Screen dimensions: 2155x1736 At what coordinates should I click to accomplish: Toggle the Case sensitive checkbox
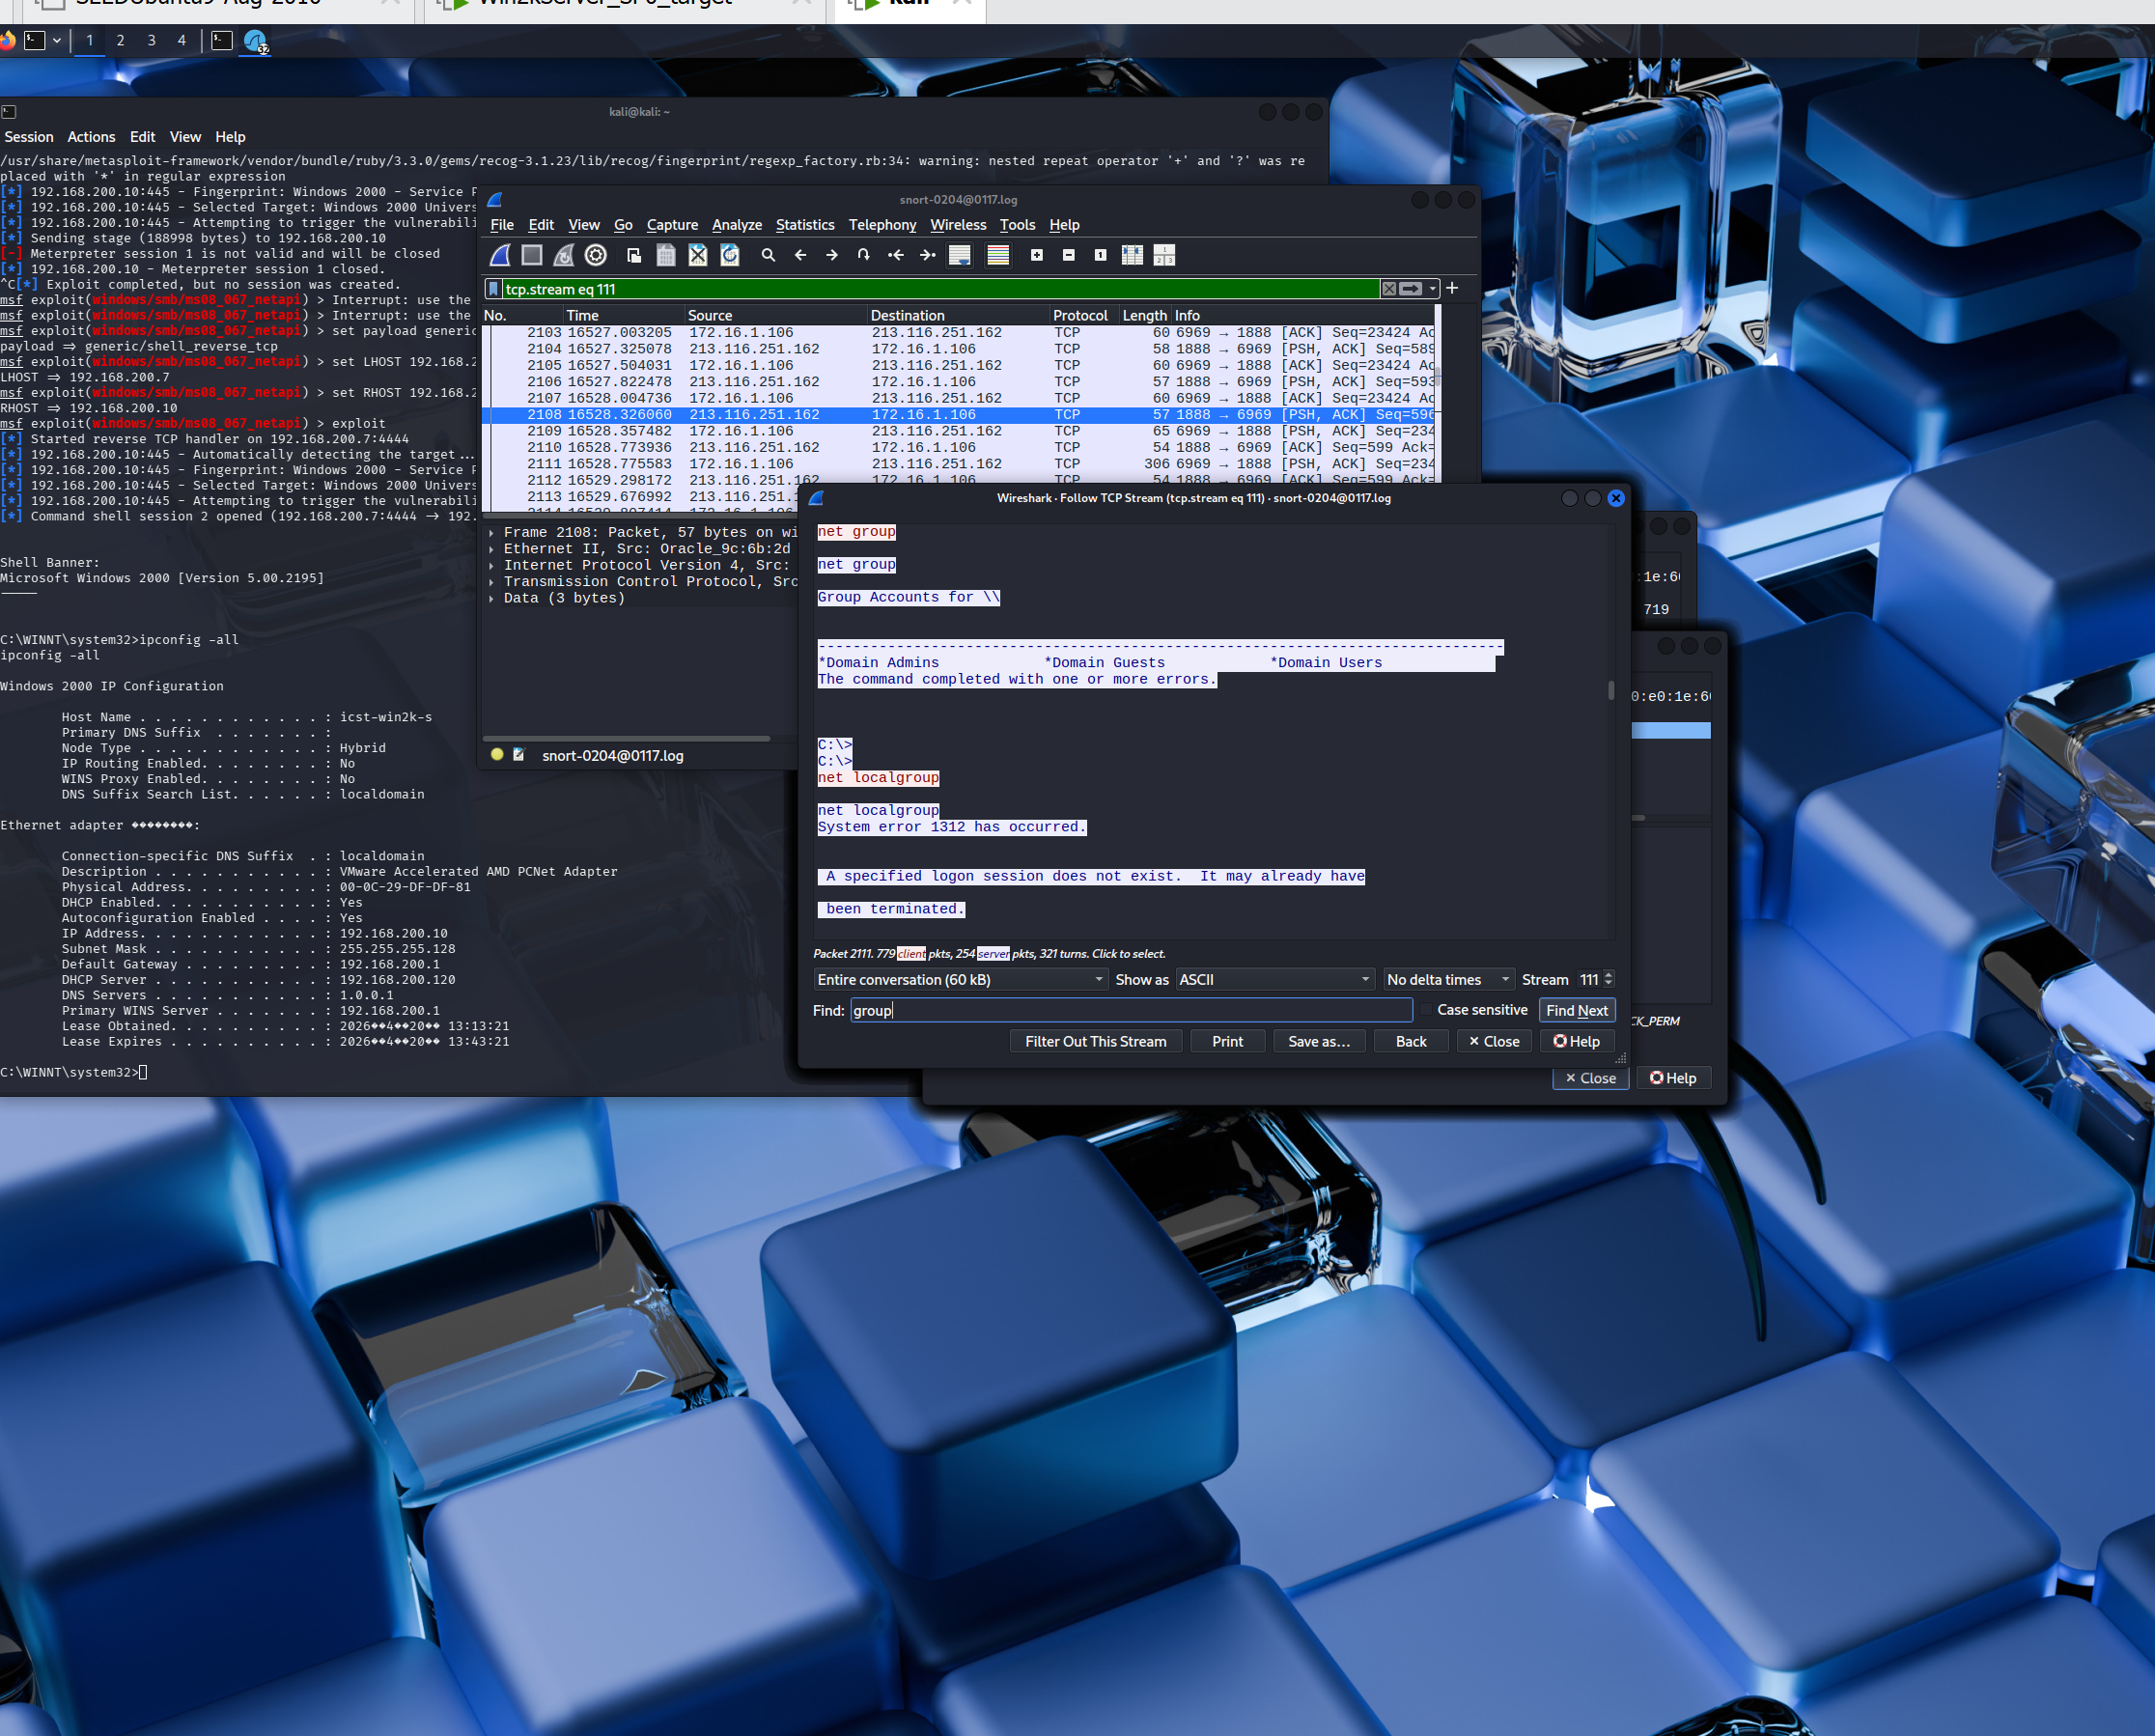pyautogui.click(x=1427, y=1010)
